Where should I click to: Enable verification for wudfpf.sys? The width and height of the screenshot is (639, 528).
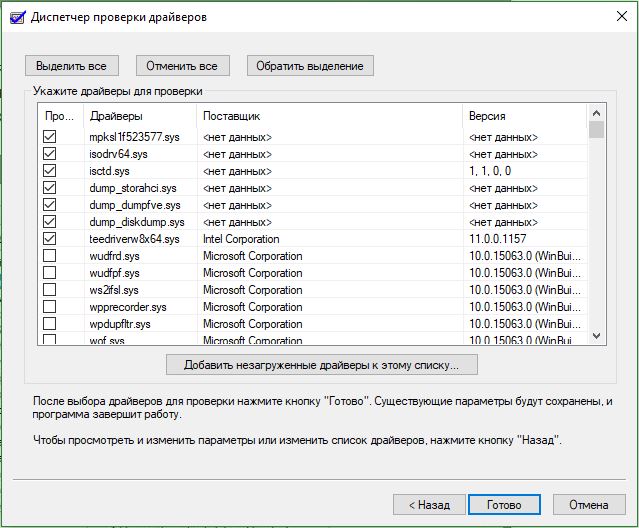click(49, 273)
